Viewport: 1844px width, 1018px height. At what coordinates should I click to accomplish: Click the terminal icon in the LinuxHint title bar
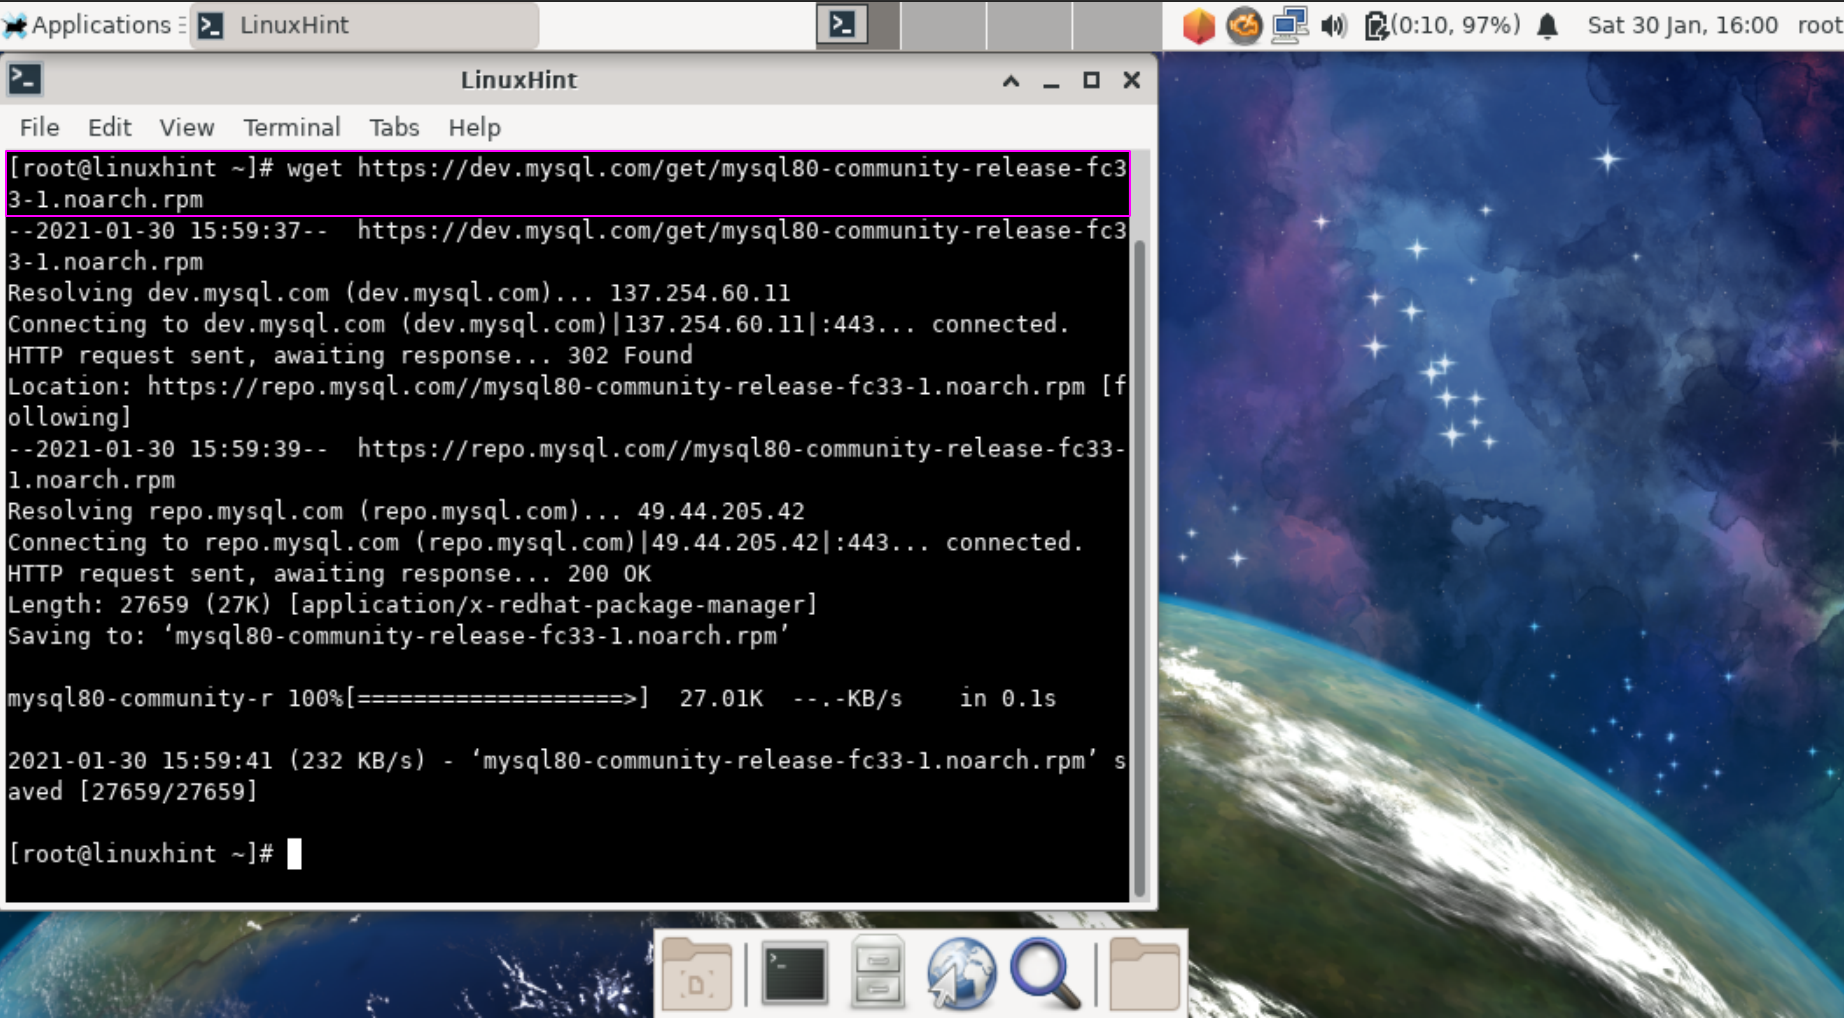(25, 79)
